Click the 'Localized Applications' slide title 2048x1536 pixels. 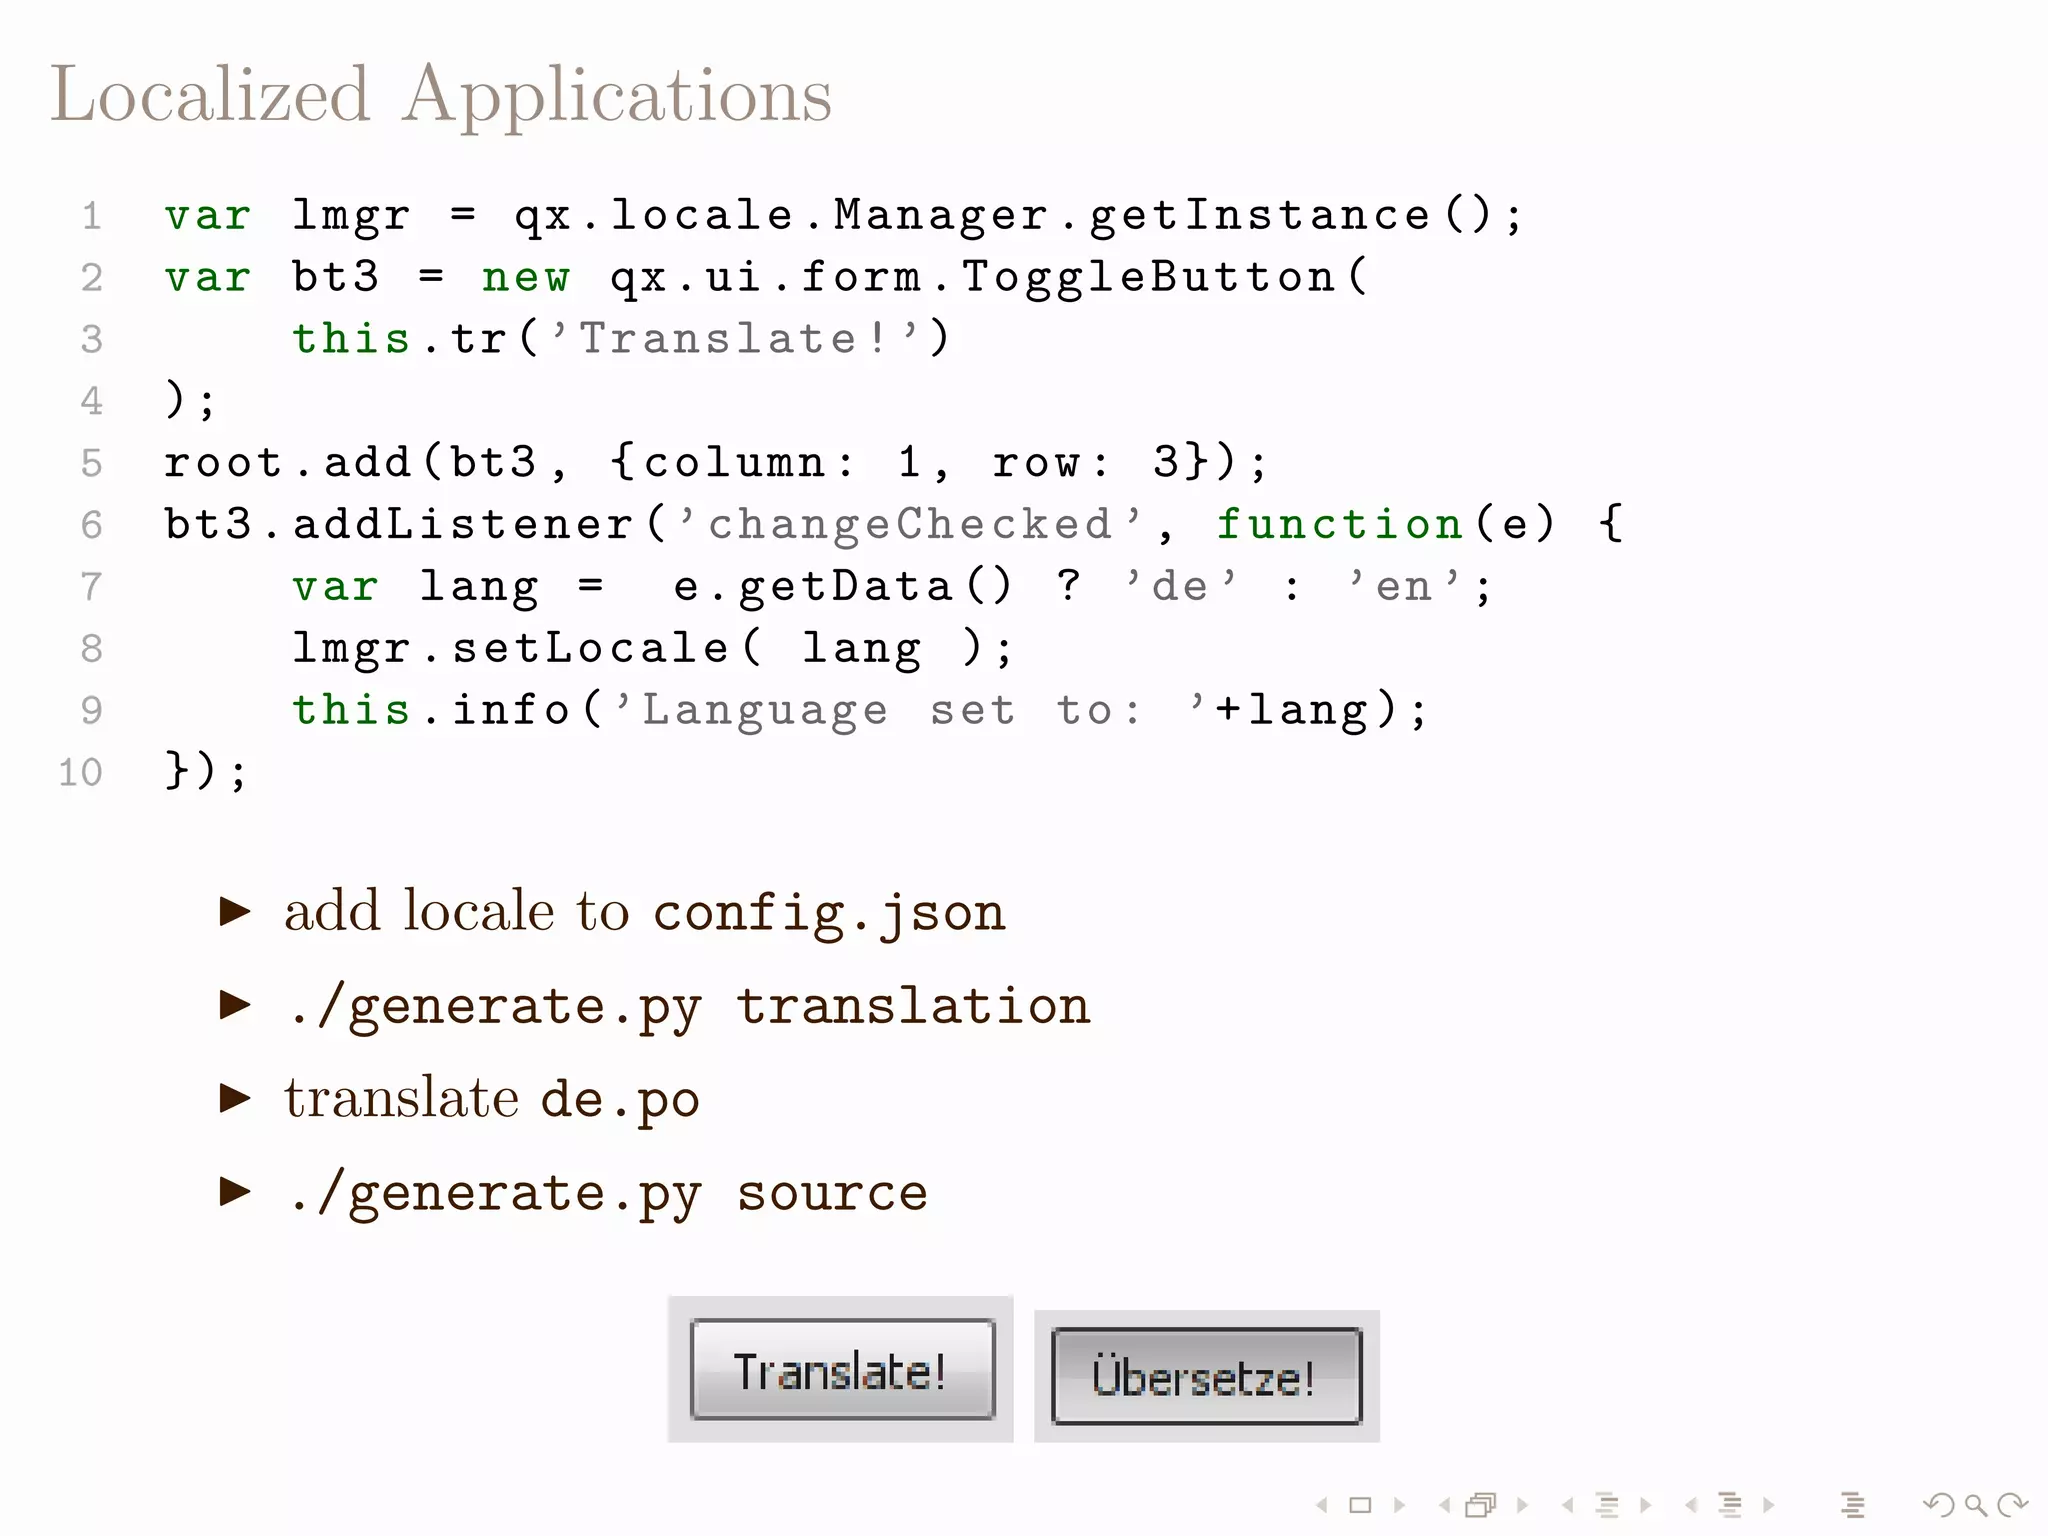(x=441, y=95)
